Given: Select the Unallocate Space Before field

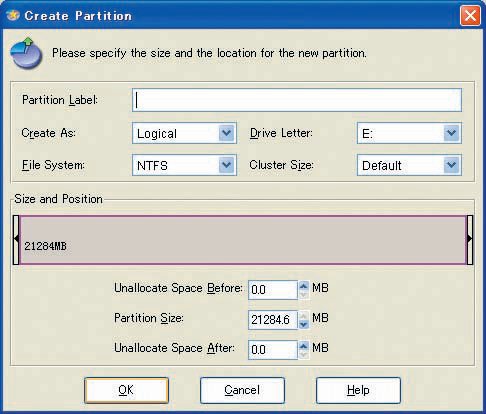Looking at the screenshot, I should 273,290.
